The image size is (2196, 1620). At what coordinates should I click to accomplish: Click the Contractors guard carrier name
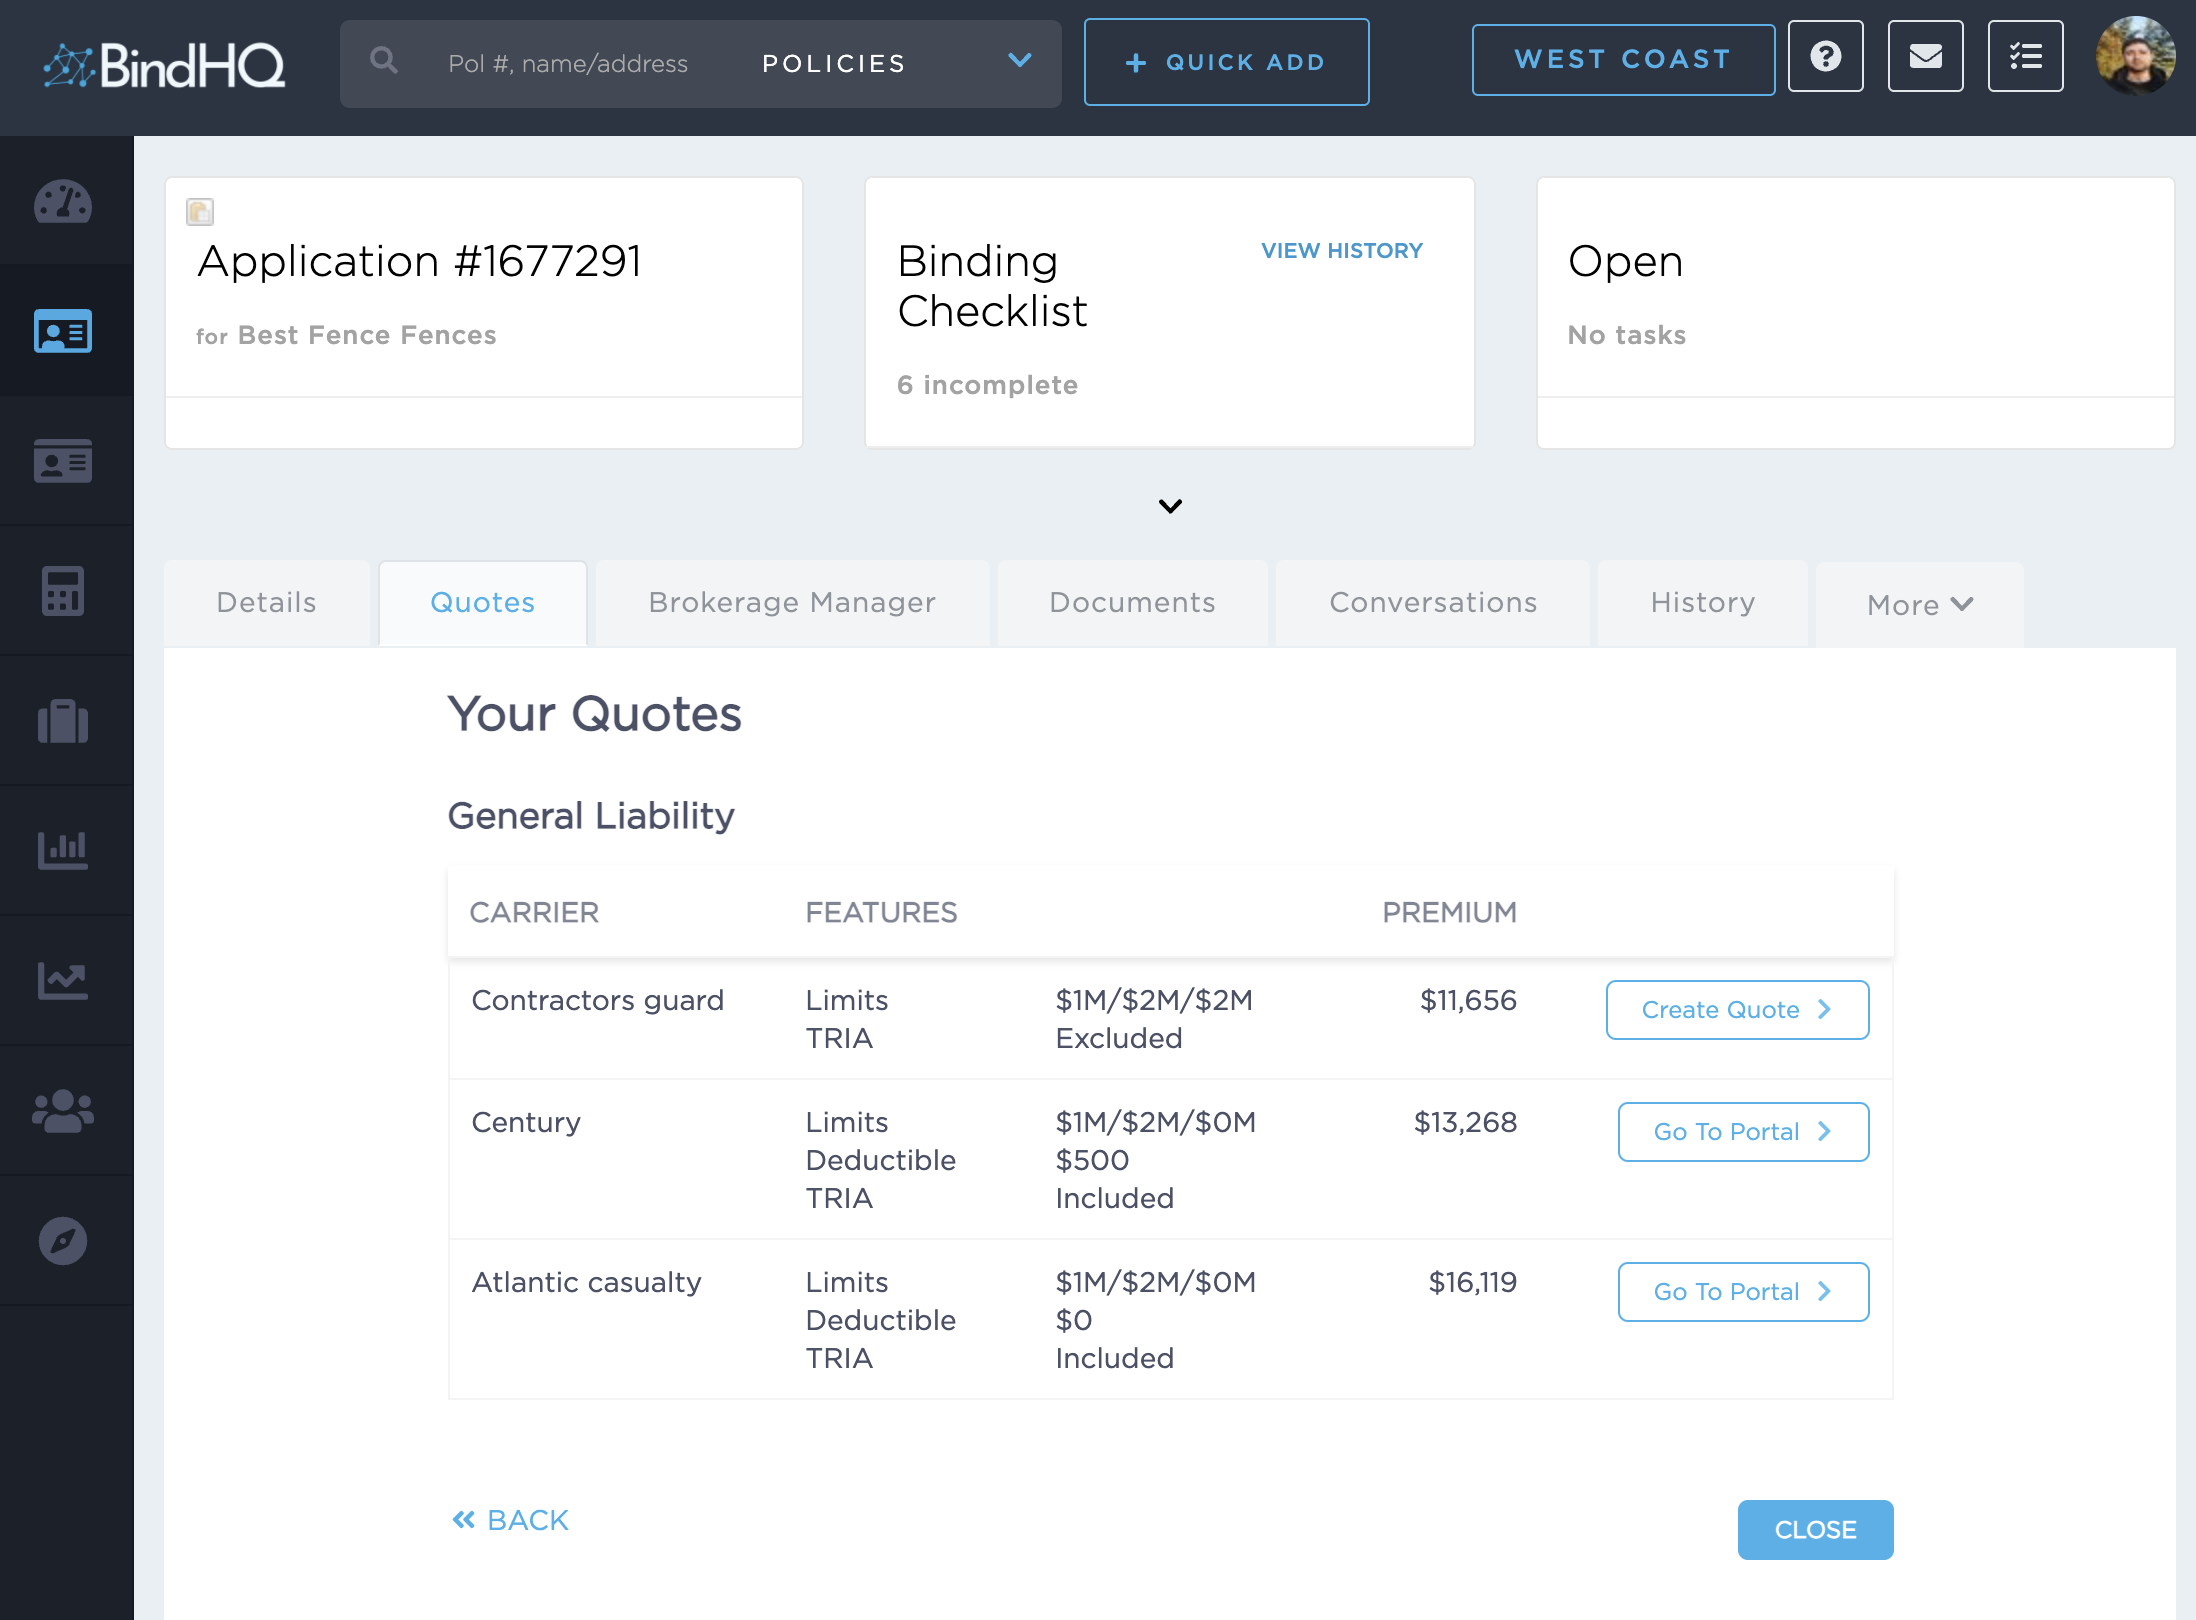click(598, 1001)
